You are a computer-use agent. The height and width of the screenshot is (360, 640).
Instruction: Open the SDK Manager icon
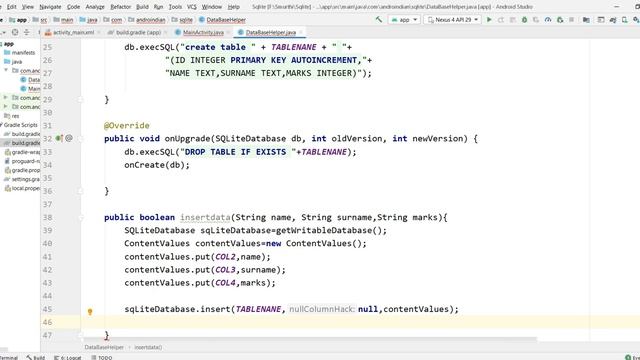click(x=636, y=20)
